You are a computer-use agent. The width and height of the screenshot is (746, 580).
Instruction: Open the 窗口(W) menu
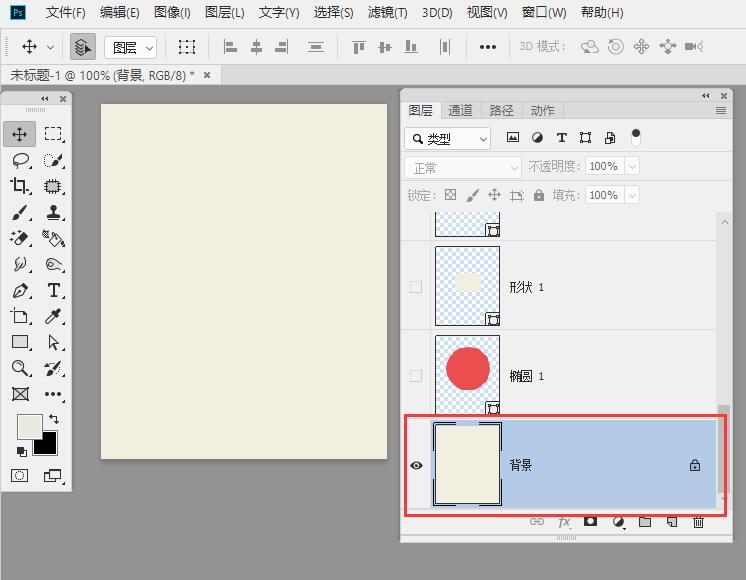544,12
